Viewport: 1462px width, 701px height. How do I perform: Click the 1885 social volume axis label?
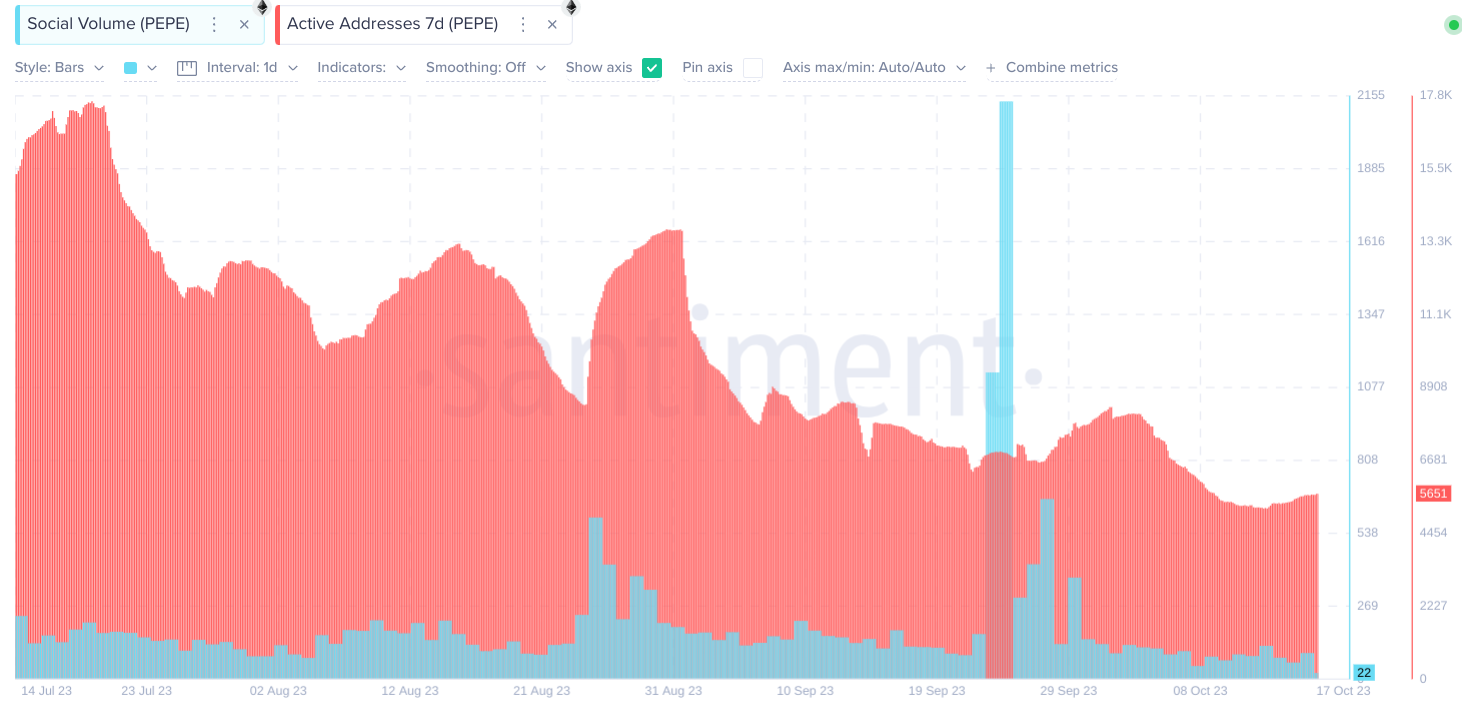[1370, 168]
